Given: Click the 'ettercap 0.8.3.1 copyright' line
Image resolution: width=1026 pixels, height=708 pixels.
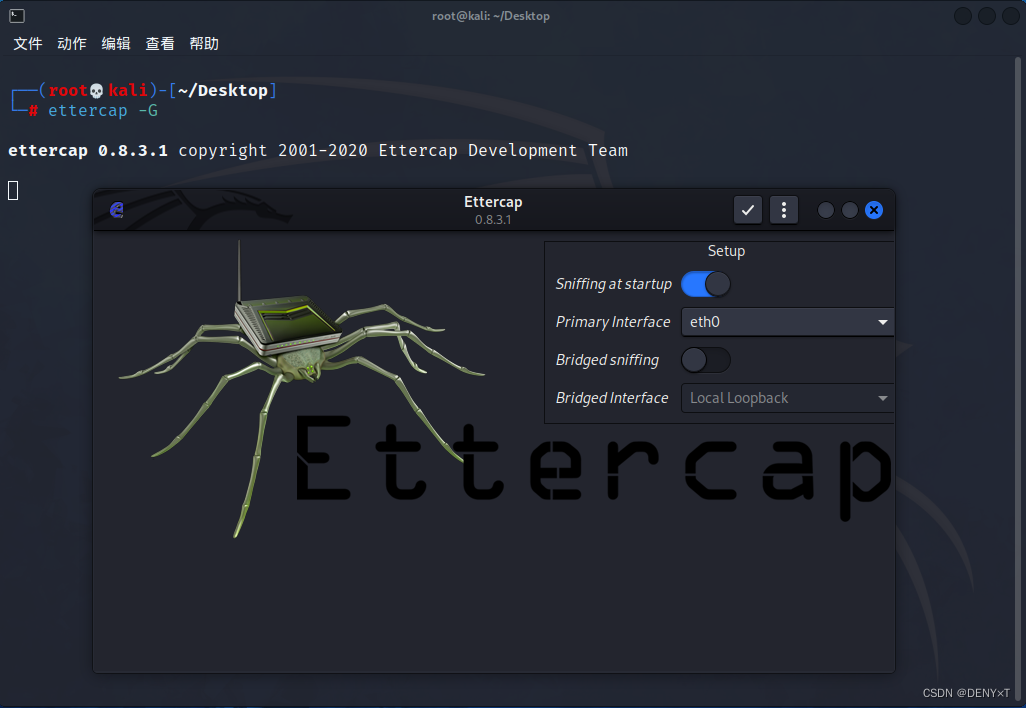Looking at the screenshot, I should click(318, 150).
